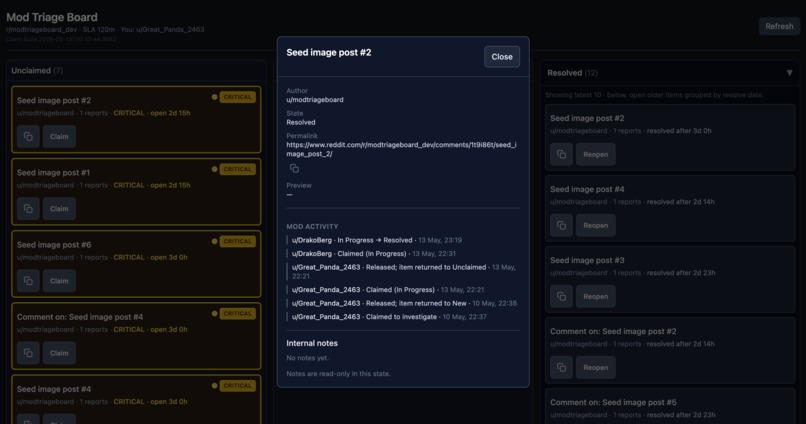Reopen resolved Seed image post #2
The width and height of the screenshot is (806, 424).
[x=596, y=154]
